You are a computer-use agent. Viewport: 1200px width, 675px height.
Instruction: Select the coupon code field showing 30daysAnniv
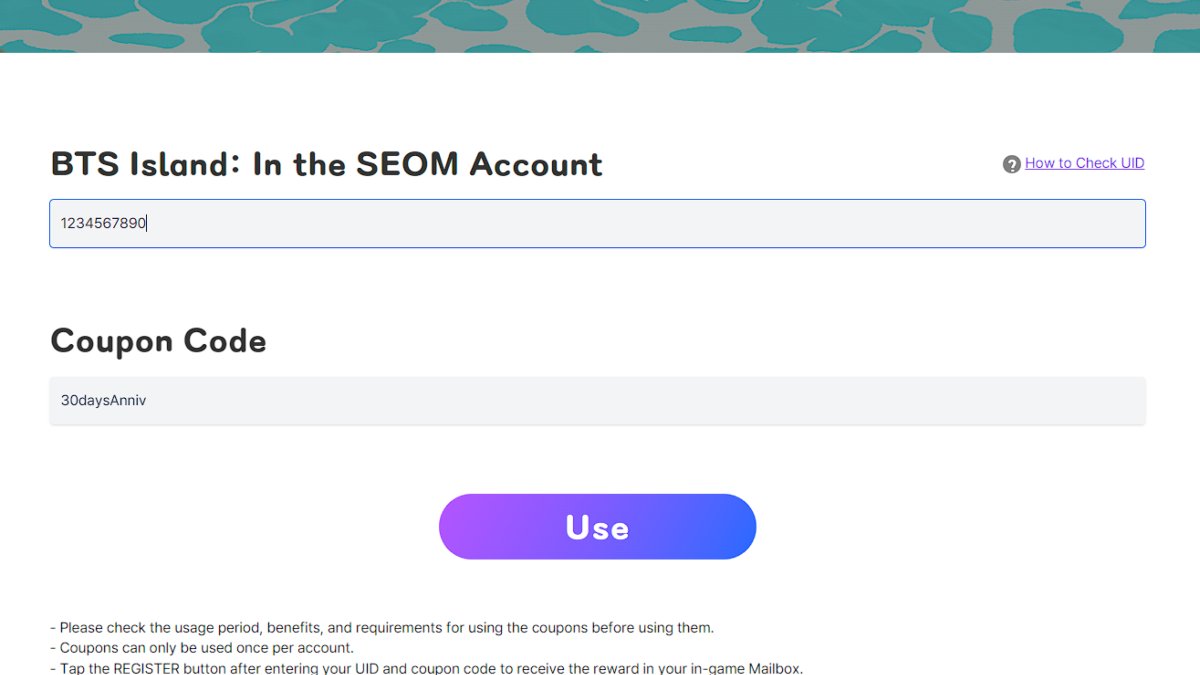click(597, 400)
